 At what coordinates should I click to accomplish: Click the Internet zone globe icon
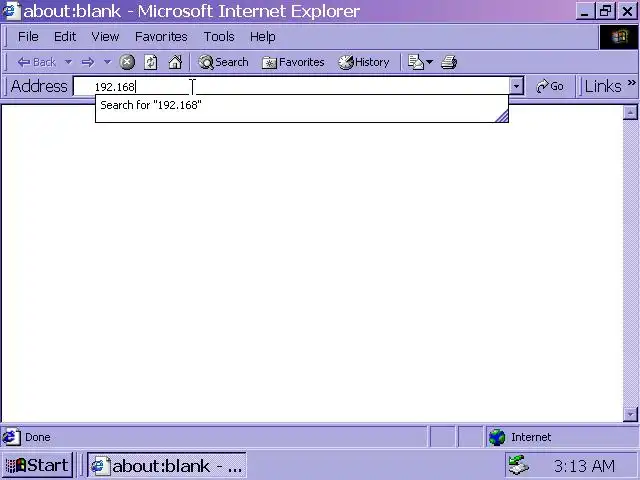point(497,437)
